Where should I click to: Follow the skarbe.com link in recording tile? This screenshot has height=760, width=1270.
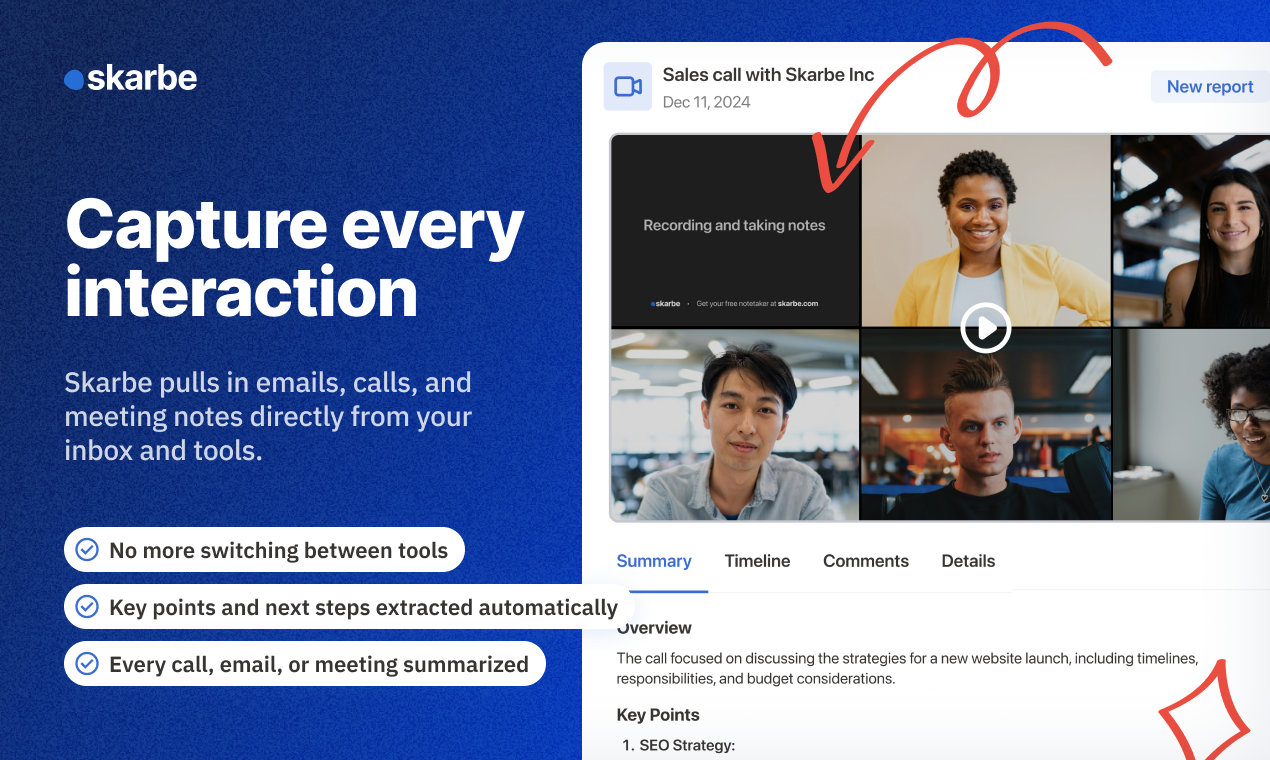[797, 303]
